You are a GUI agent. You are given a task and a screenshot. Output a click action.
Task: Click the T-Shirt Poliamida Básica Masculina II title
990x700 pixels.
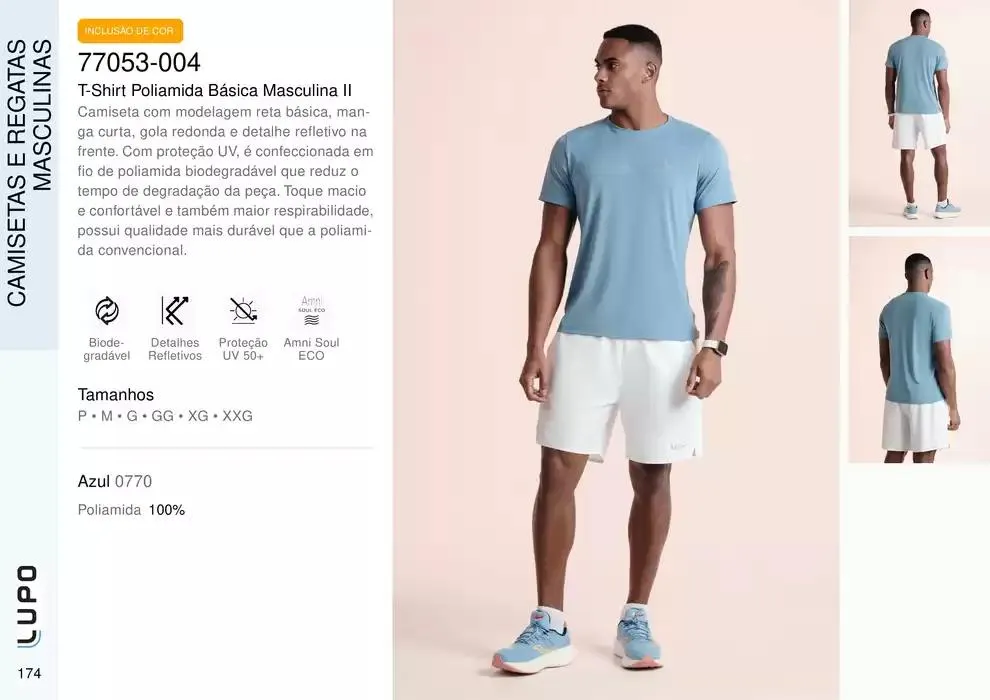click(x=215, y=90)
